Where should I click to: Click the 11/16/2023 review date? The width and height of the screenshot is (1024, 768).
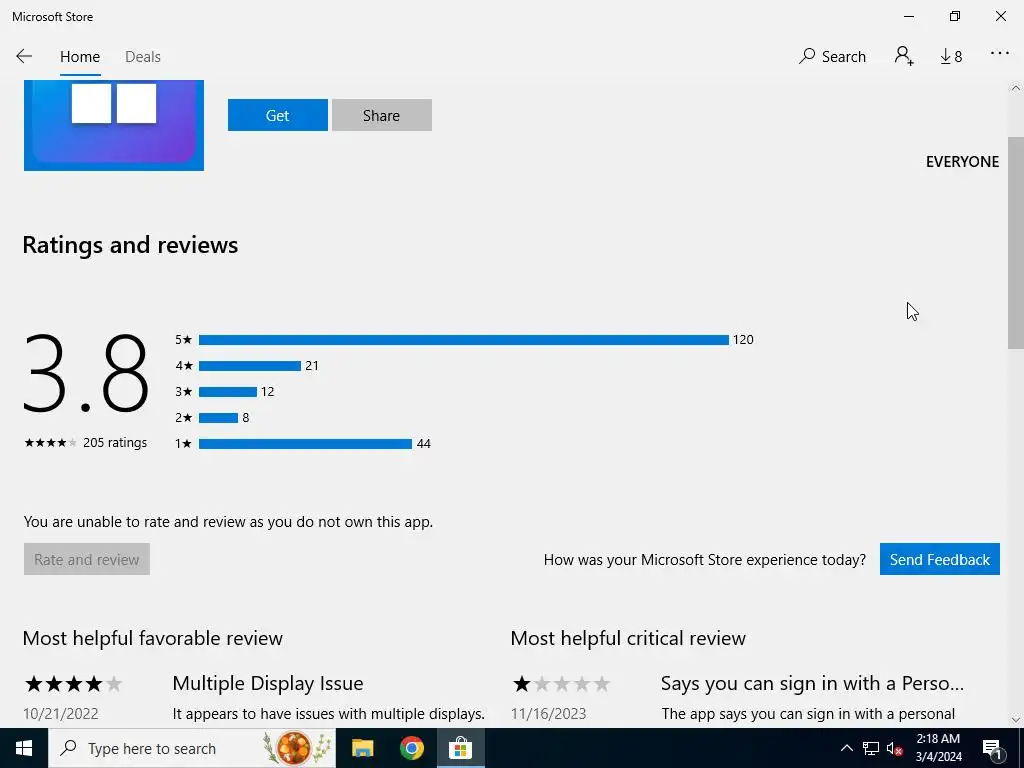pyautogui.click(x=549, y=714)
